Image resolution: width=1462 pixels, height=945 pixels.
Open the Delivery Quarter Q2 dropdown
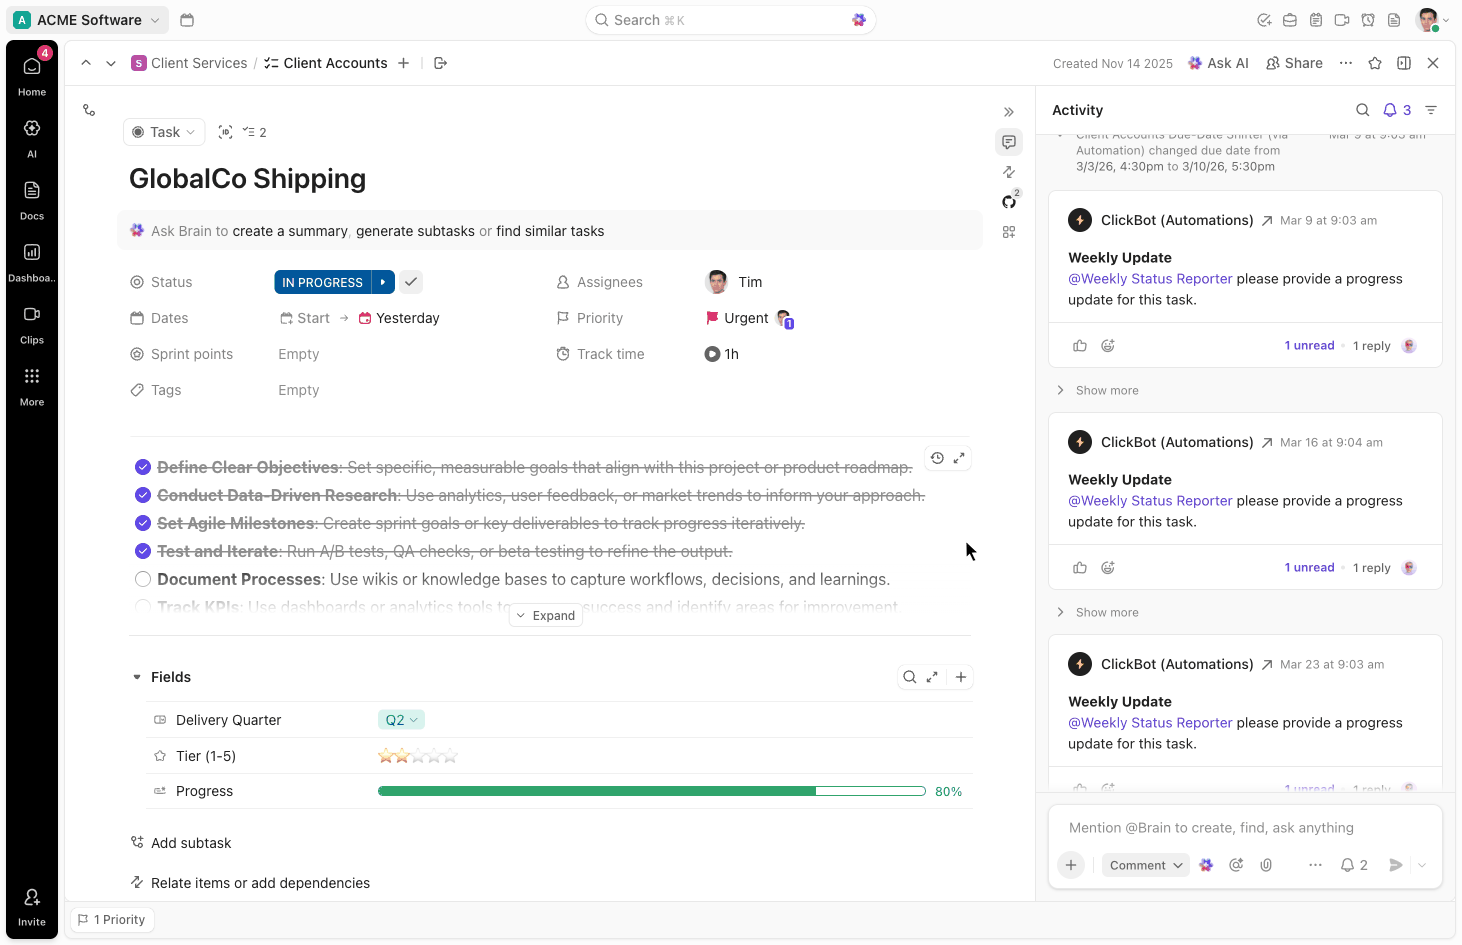(x=401, y=720)
